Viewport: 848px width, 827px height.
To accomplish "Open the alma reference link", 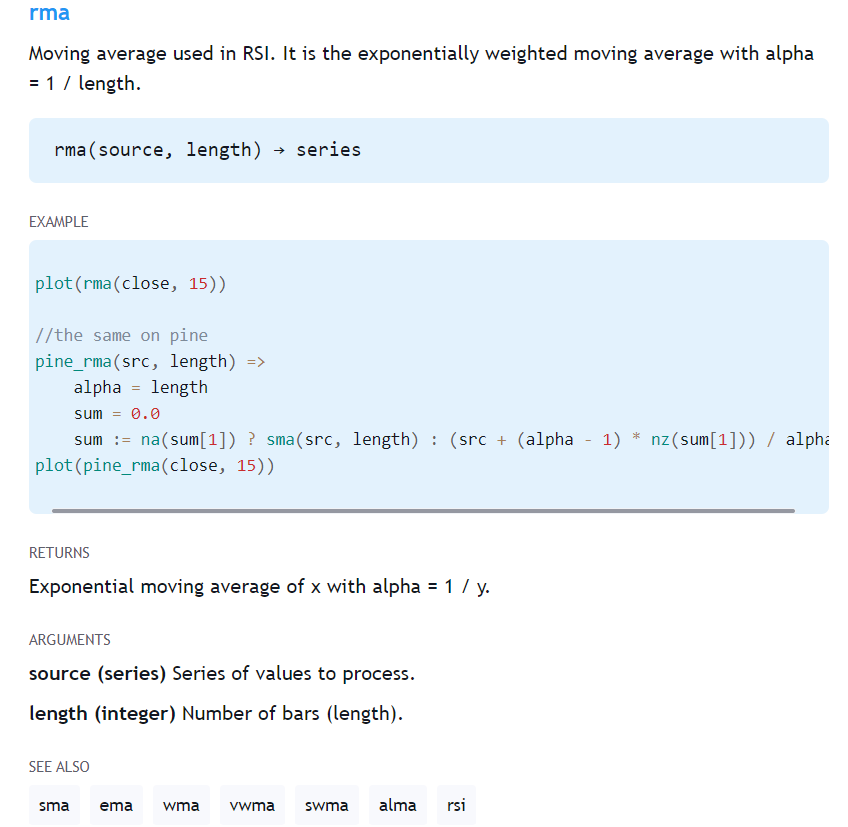I will (x=398, y=805).
